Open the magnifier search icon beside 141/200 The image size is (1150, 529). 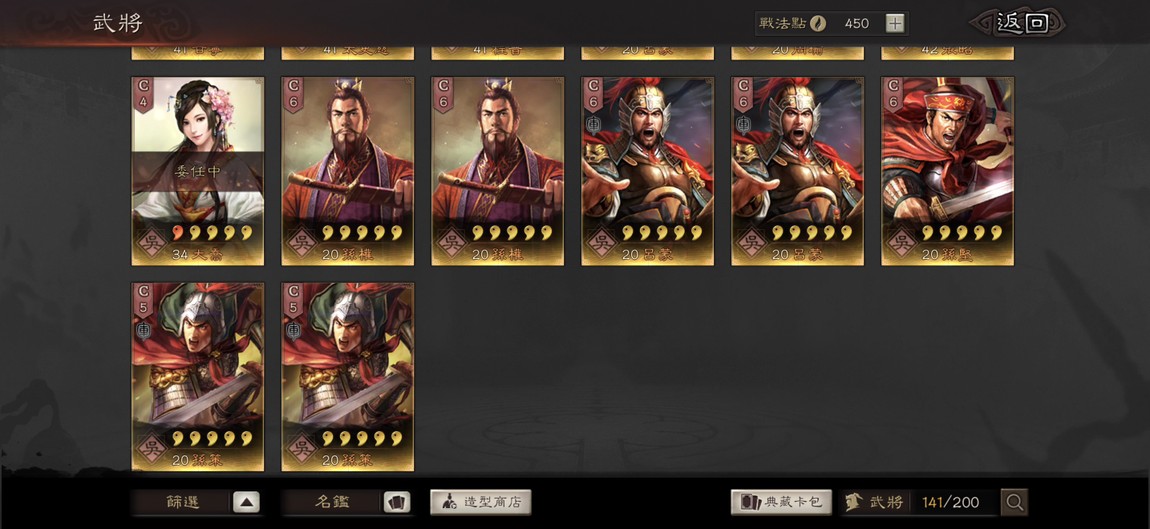coord(1014,503)
